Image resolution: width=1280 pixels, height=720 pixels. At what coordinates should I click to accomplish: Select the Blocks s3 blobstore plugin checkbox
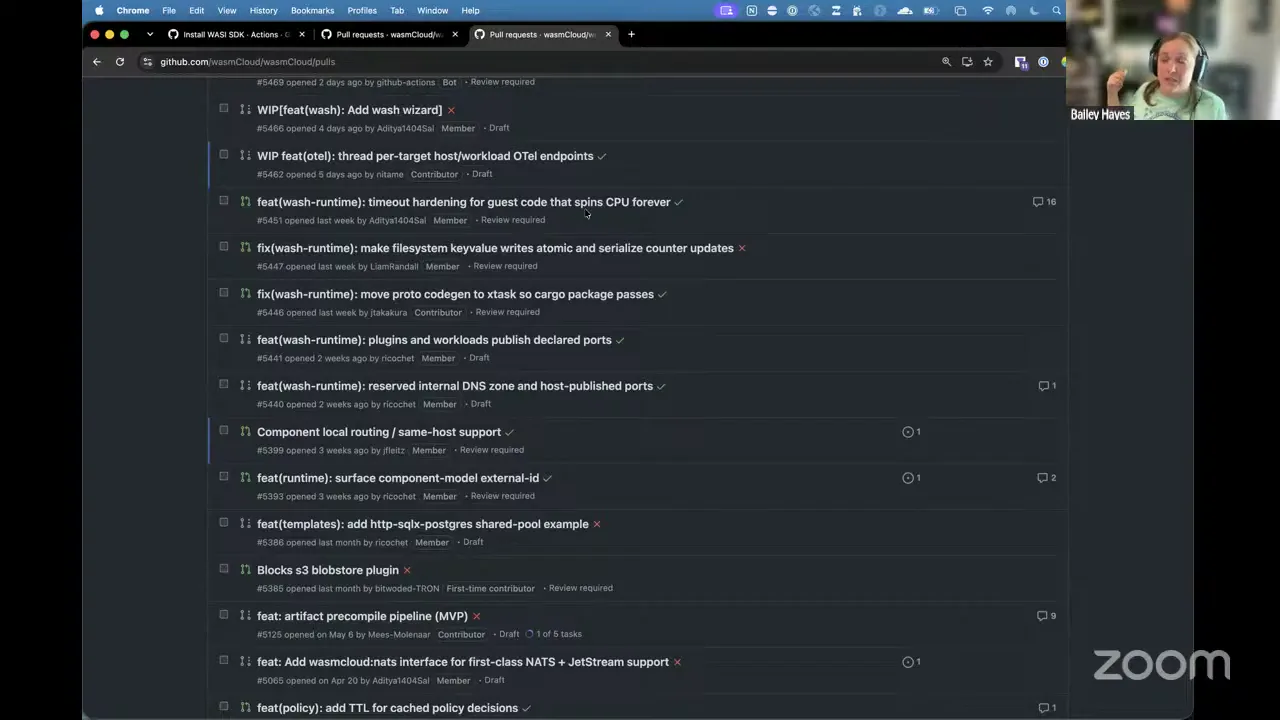point(224,568)
